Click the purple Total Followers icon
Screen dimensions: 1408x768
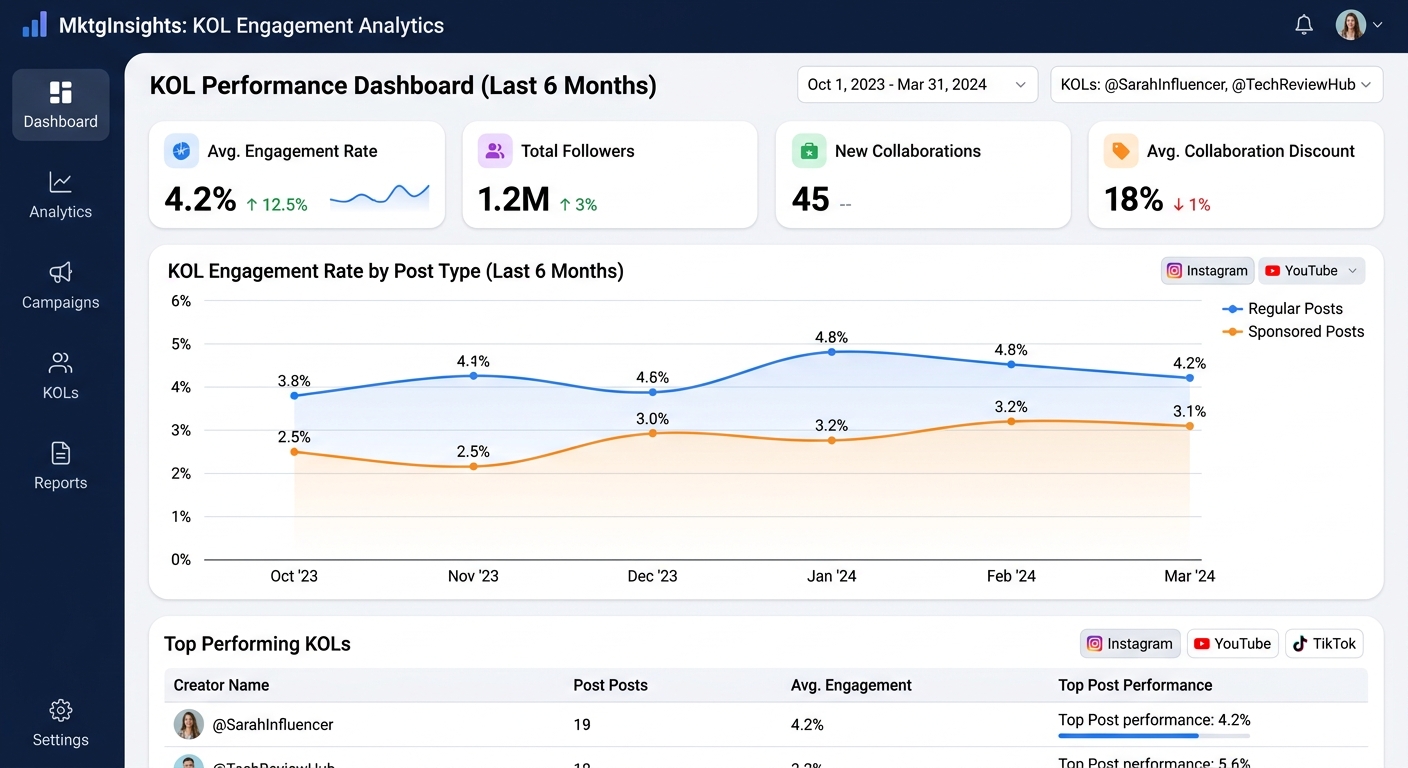click(x=494, y=151)
